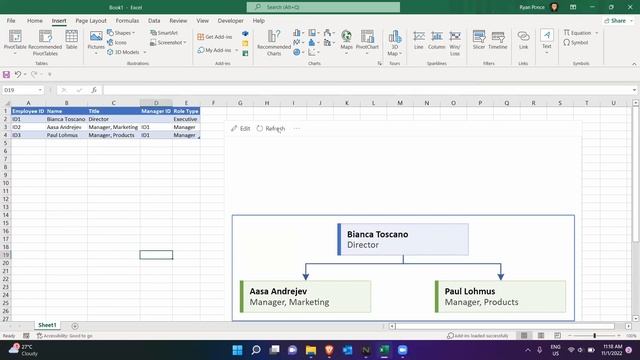The width and height of the screenshot is (640, 360).
Task: Open the Icons gallery
Action: click(x=117, y=42)
